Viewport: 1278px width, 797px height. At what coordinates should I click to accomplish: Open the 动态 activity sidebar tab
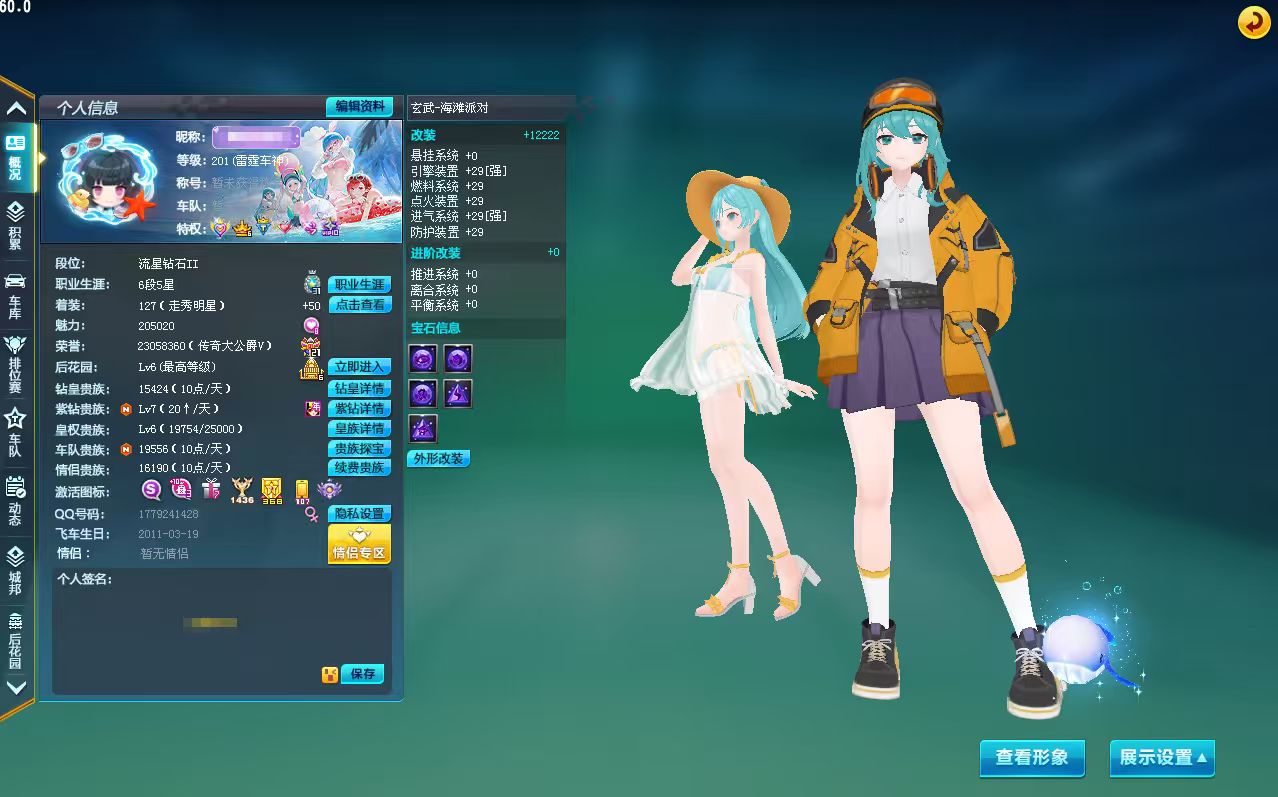pyautogui.click(x=16, y=500)
